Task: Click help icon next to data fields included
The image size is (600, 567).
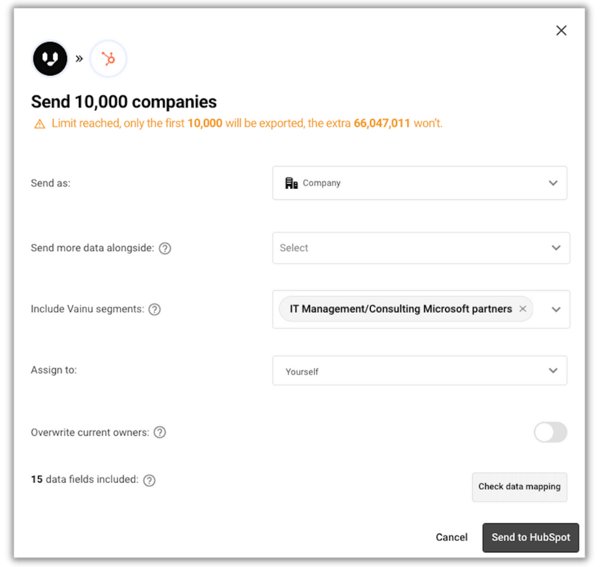Action: pos(149,480)
